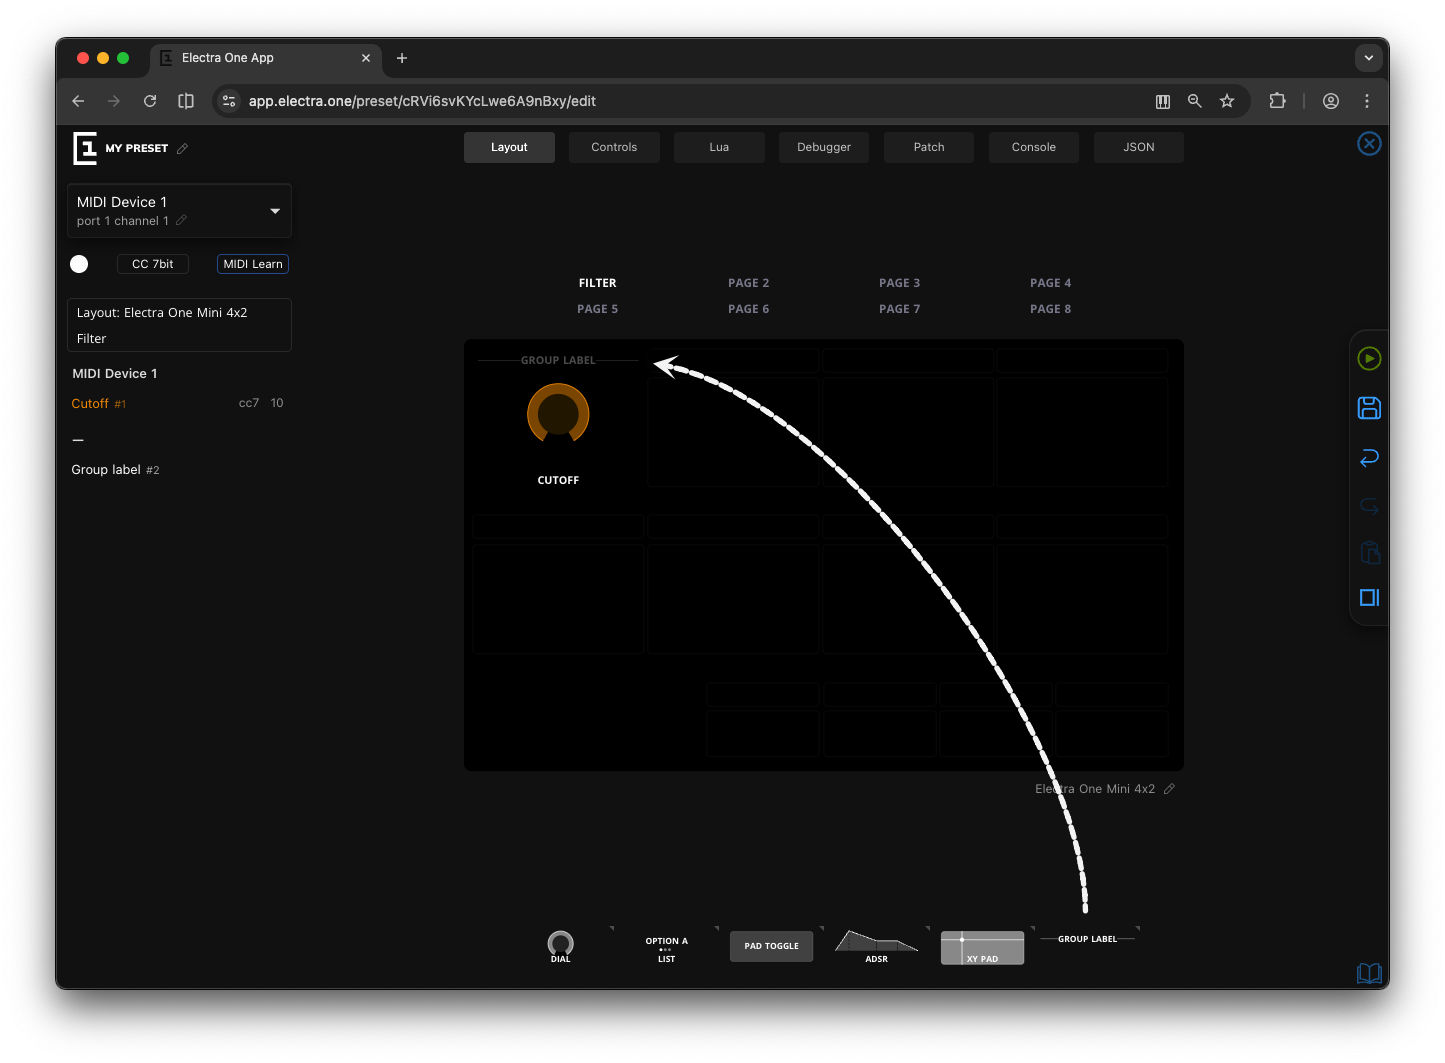Save preset with the floppy disk icon
1445x1063 pixels.
click(x=1369, y=408)
